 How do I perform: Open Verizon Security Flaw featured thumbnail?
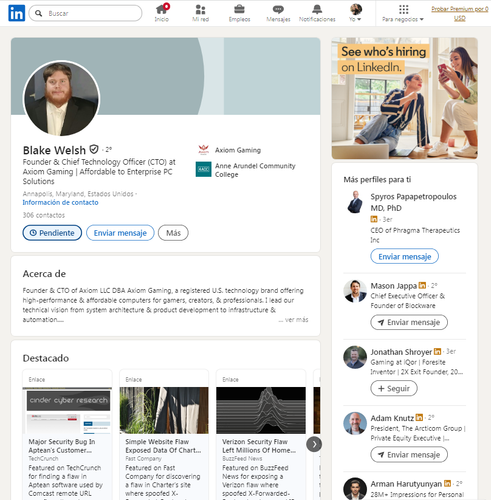(261, 410)
